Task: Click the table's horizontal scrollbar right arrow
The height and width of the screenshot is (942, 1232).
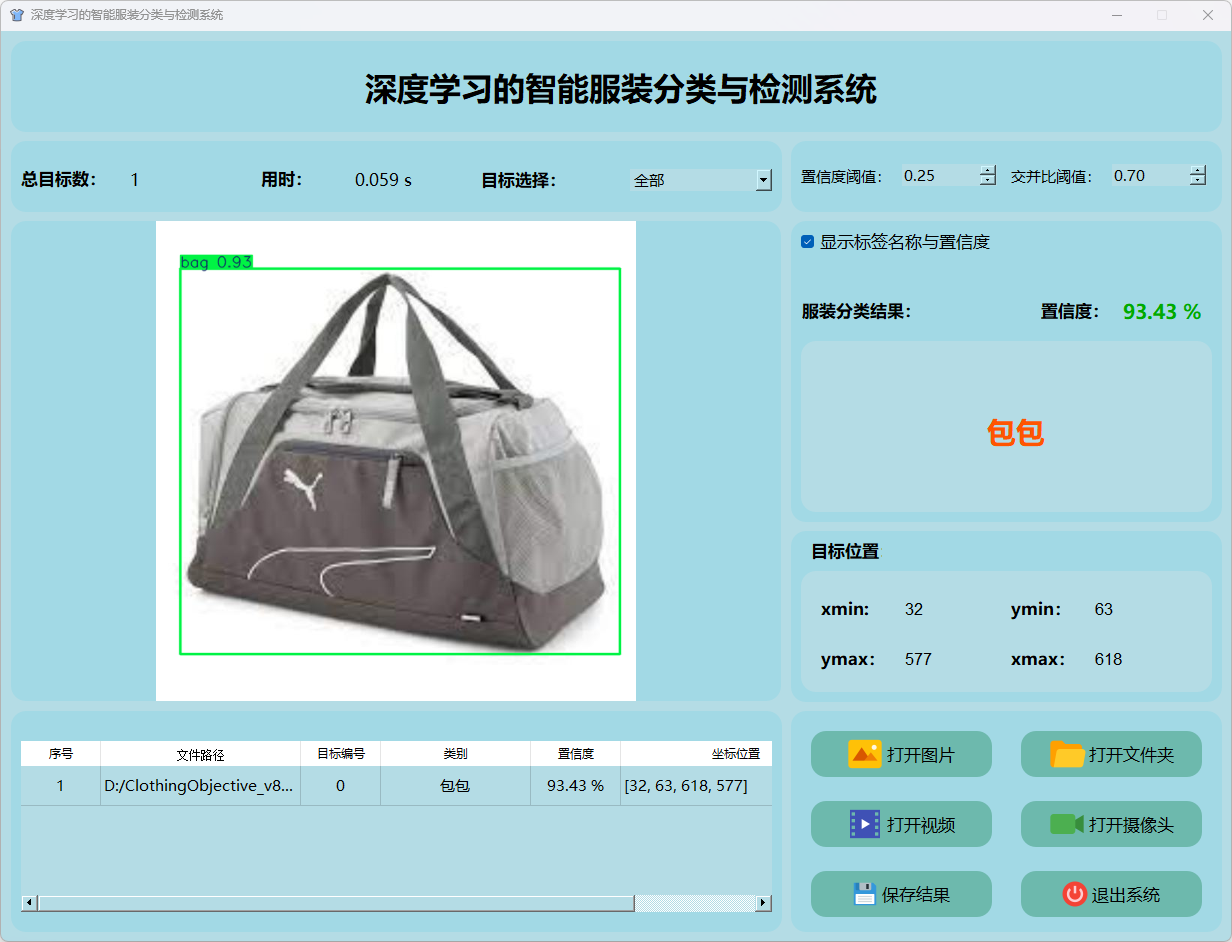Action: point(763,903)
